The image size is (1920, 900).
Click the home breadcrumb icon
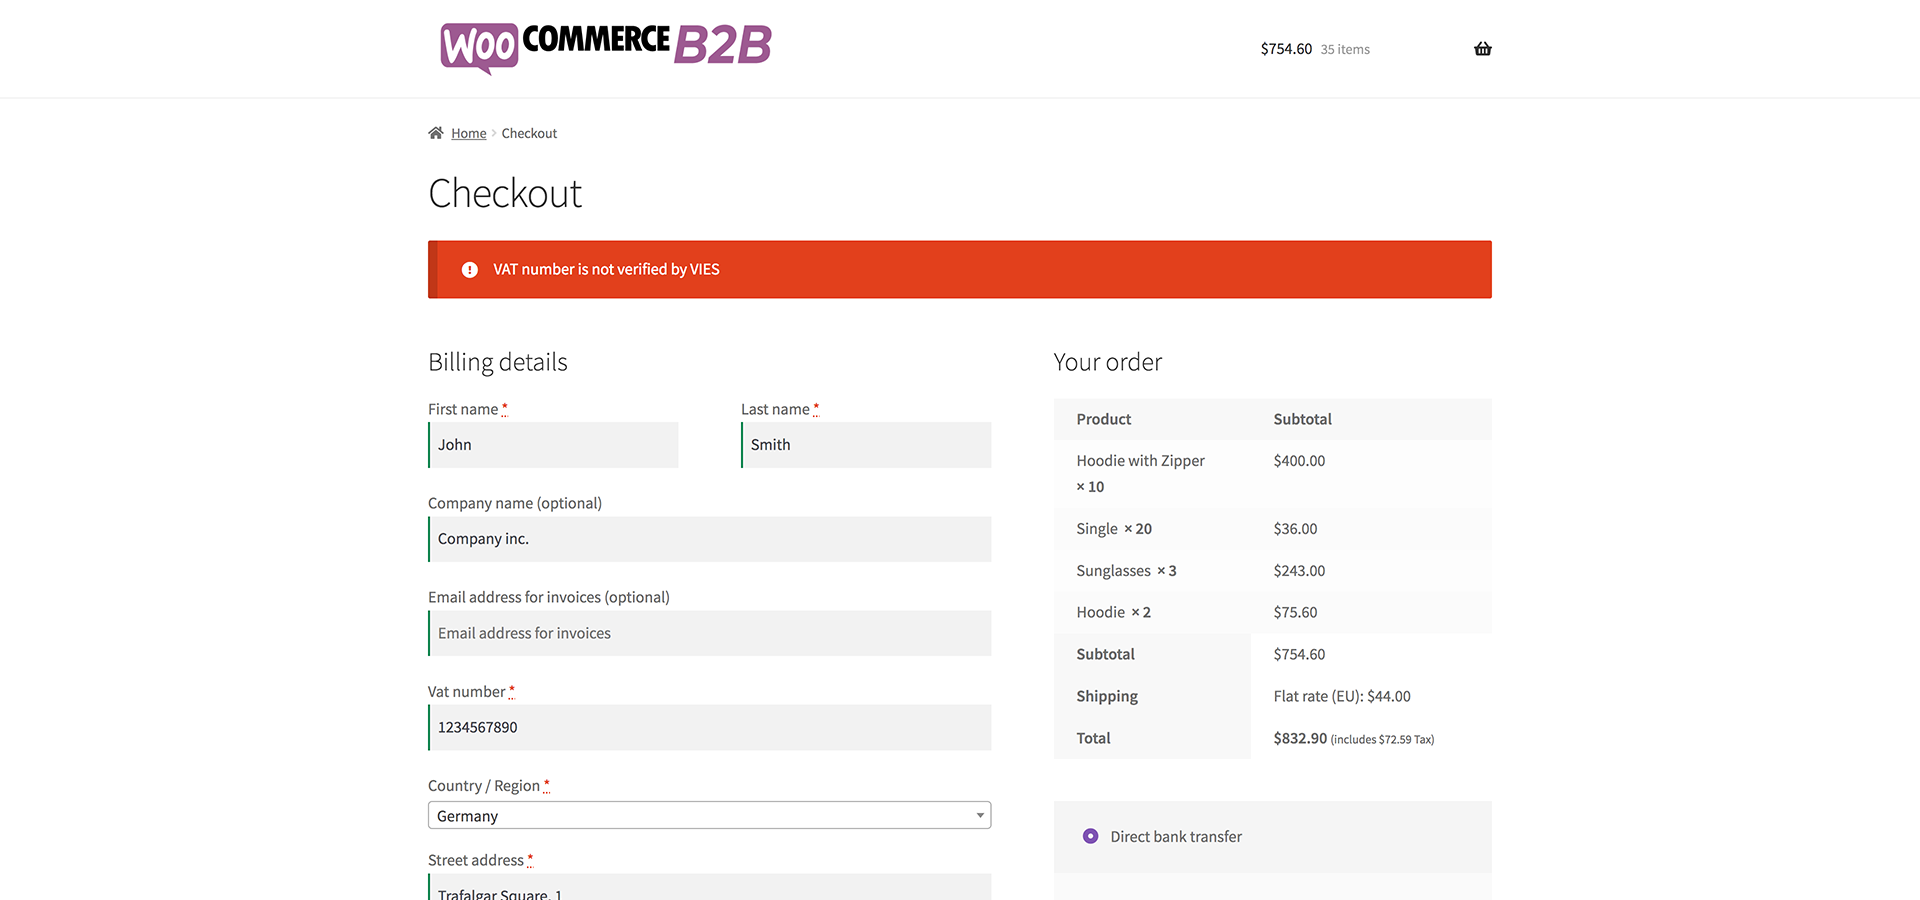click(x=436, y=133)
